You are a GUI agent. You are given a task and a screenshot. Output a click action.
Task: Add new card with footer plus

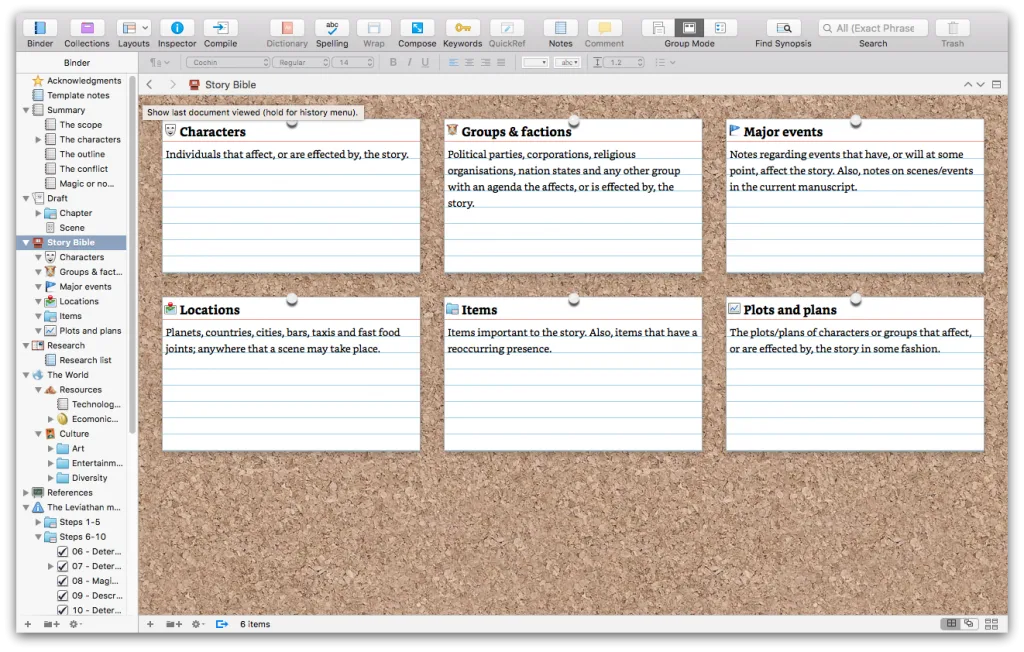(150, 624)
